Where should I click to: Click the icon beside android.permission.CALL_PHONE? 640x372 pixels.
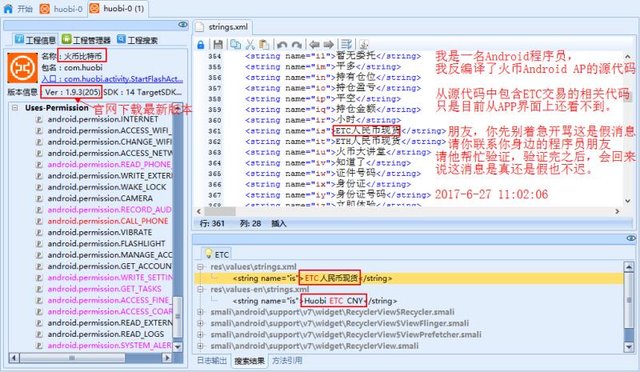click(39, 221)
